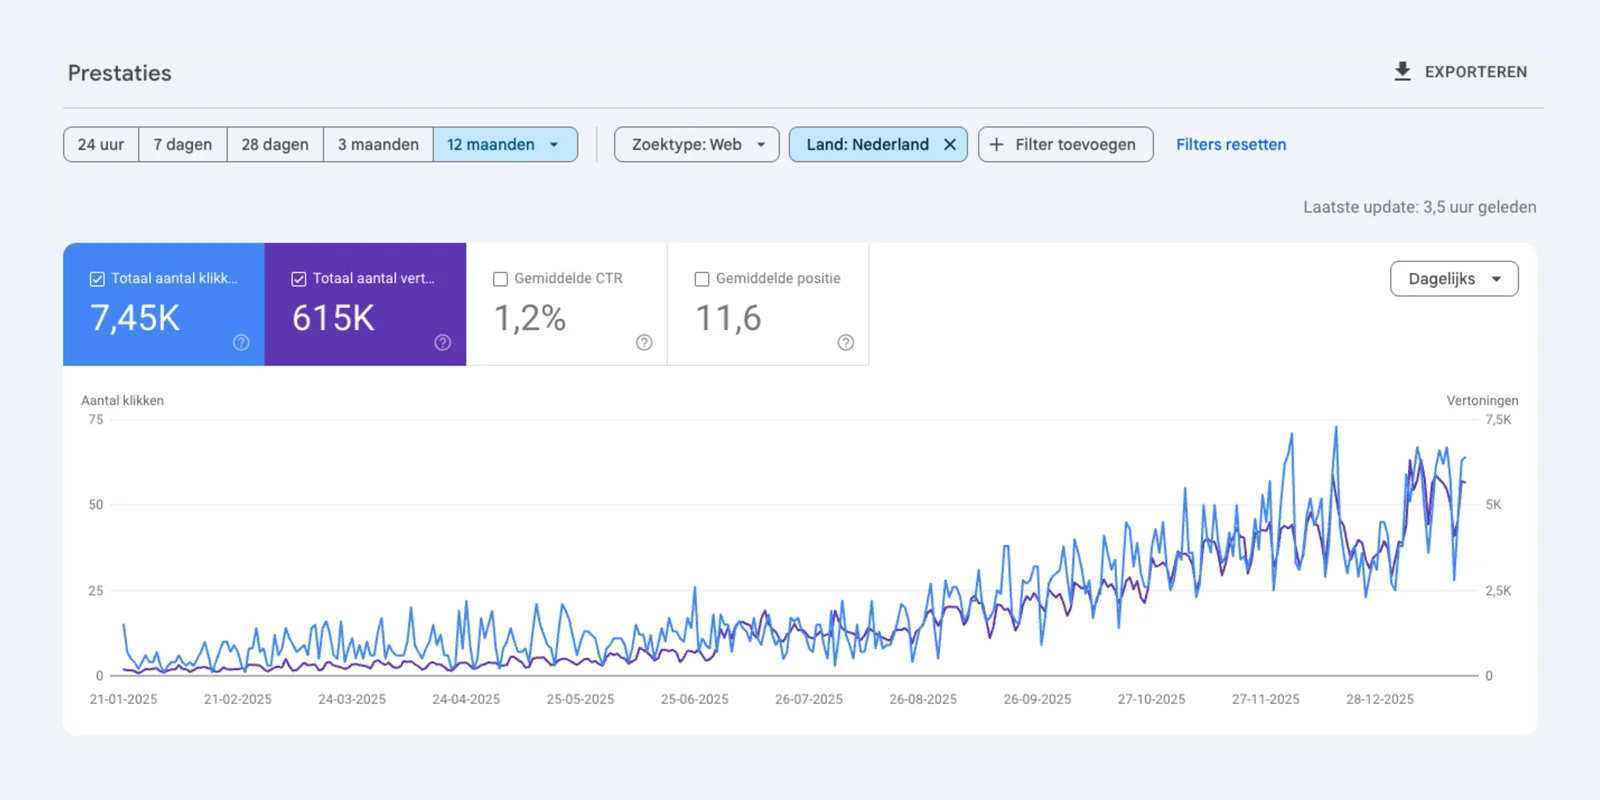Image resolution: width=1600 pixels, height=800 pixels.
Task: Click the 21-02-2025 axis date
Action: coord(238,700)
